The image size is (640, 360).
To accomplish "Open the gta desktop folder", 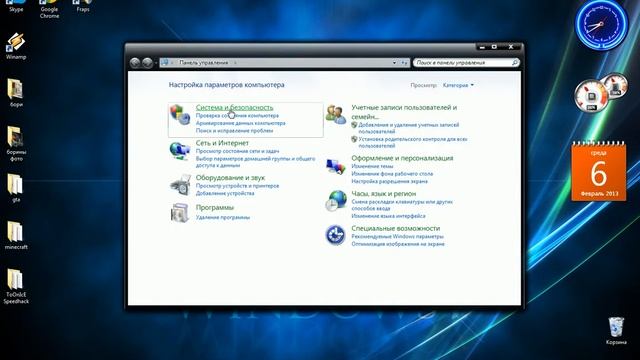I will 16,188.
